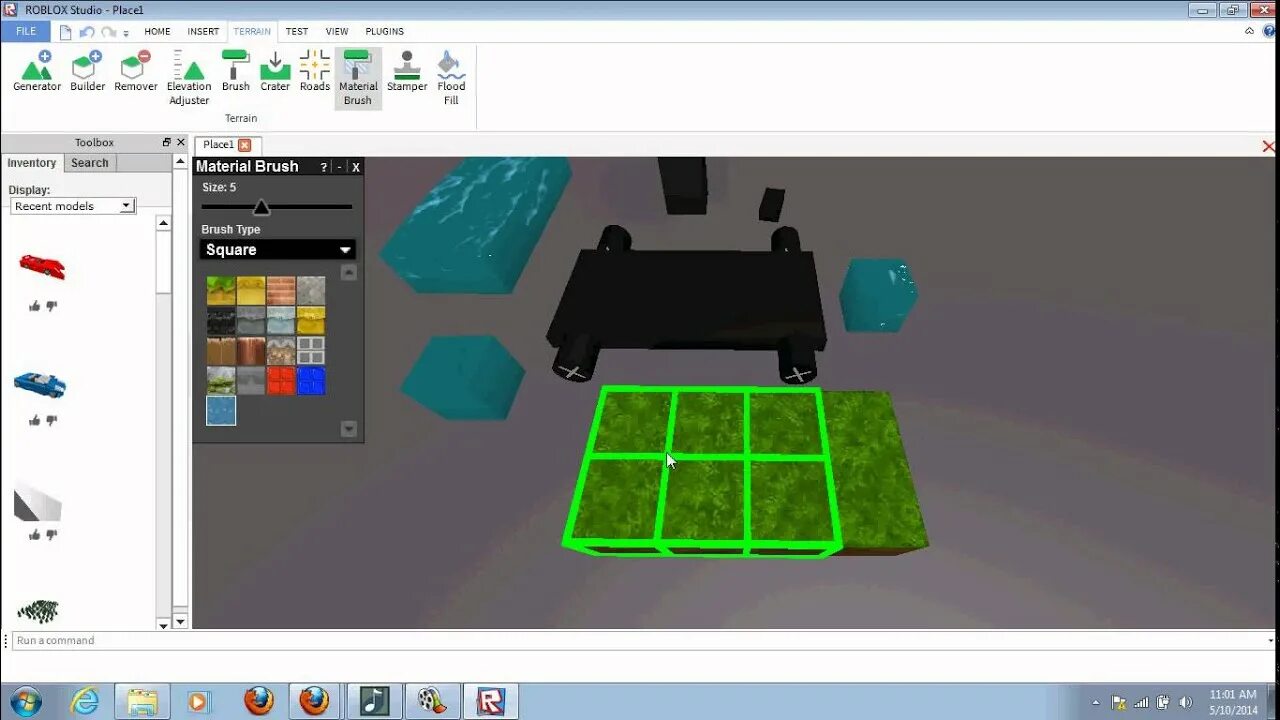
Task: Thumbs down the blue convertible model
Action: pyautogui.click(x=52, y=421)
